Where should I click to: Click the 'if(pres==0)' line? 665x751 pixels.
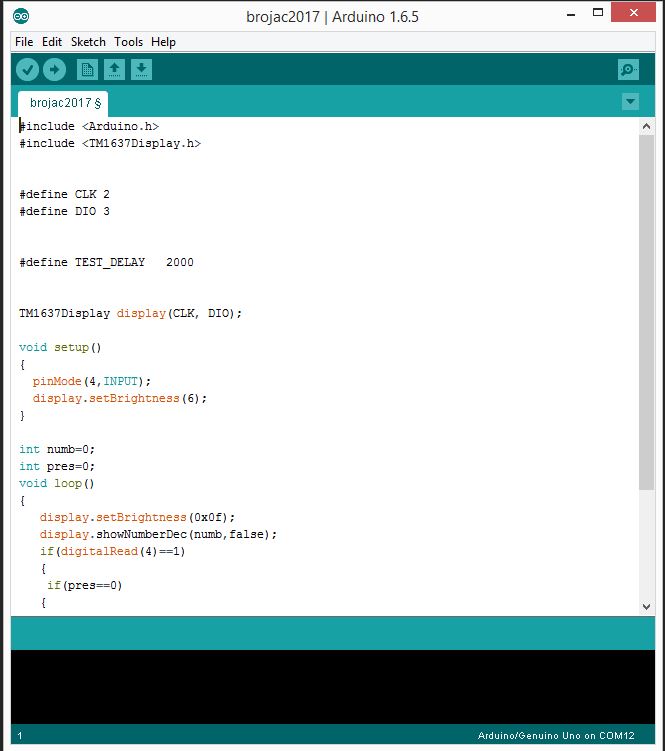point(85,585)
